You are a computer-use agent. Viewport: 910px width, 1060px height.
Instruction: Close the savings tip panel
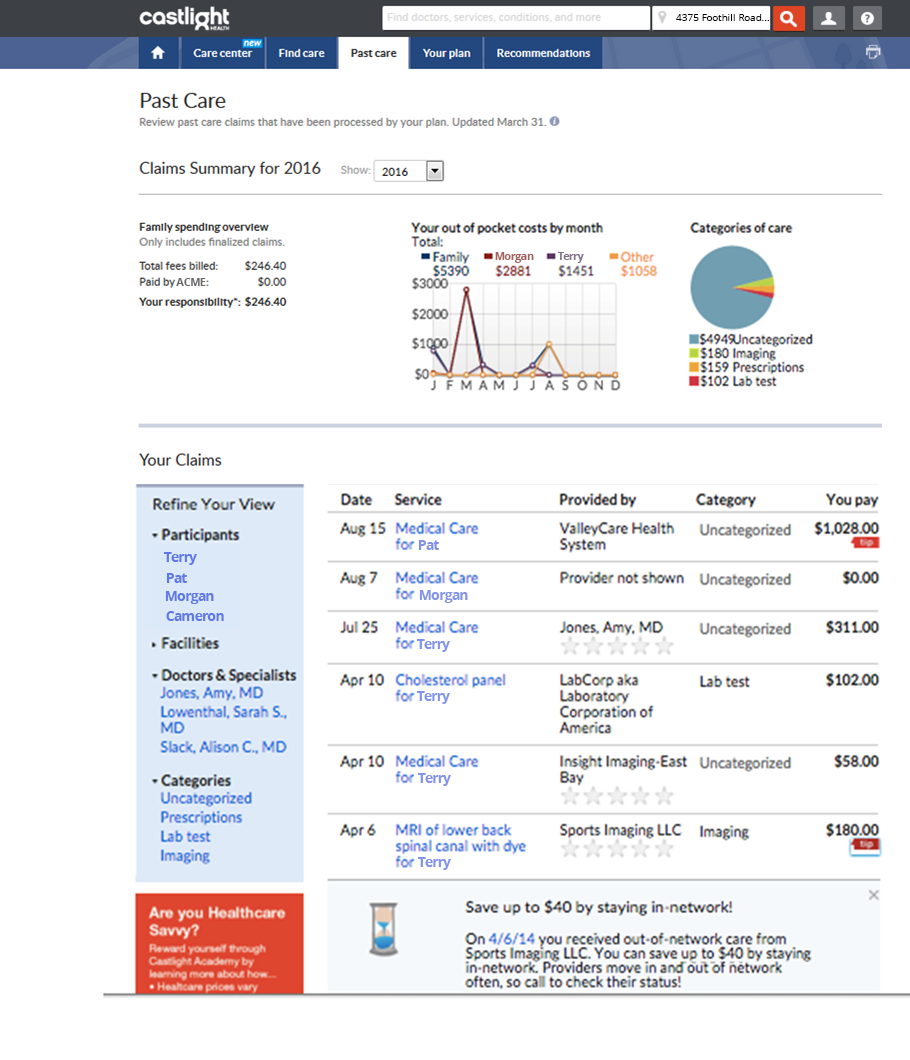pos(873,895)
